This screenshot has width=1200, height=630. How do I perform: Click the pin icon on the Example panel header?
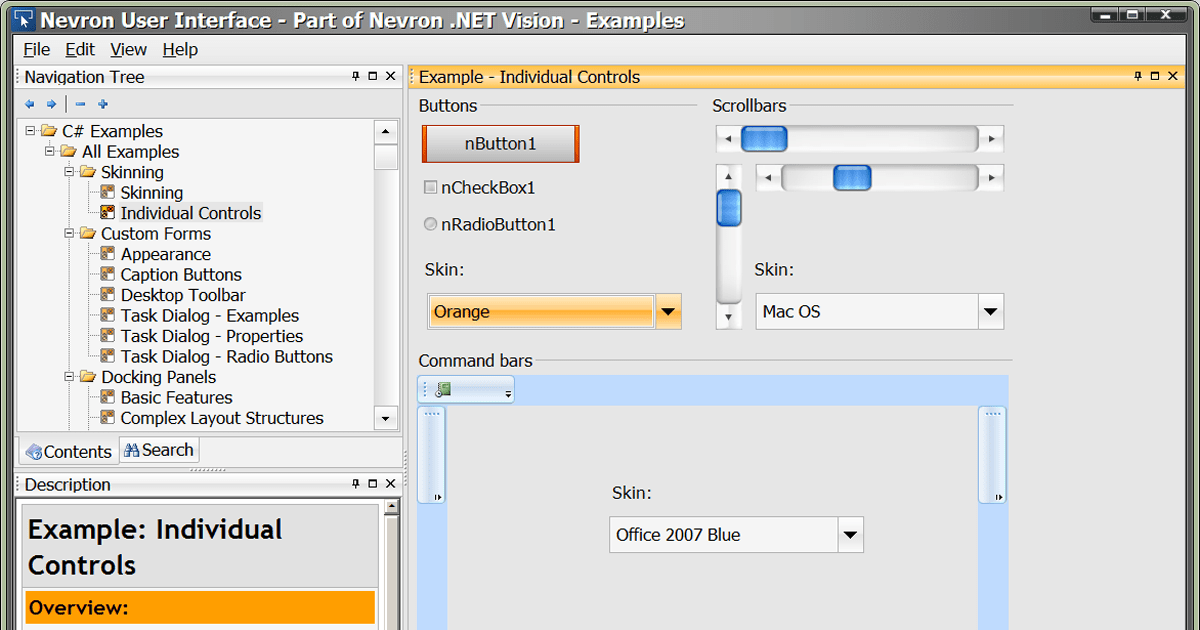pos(1139,76)
